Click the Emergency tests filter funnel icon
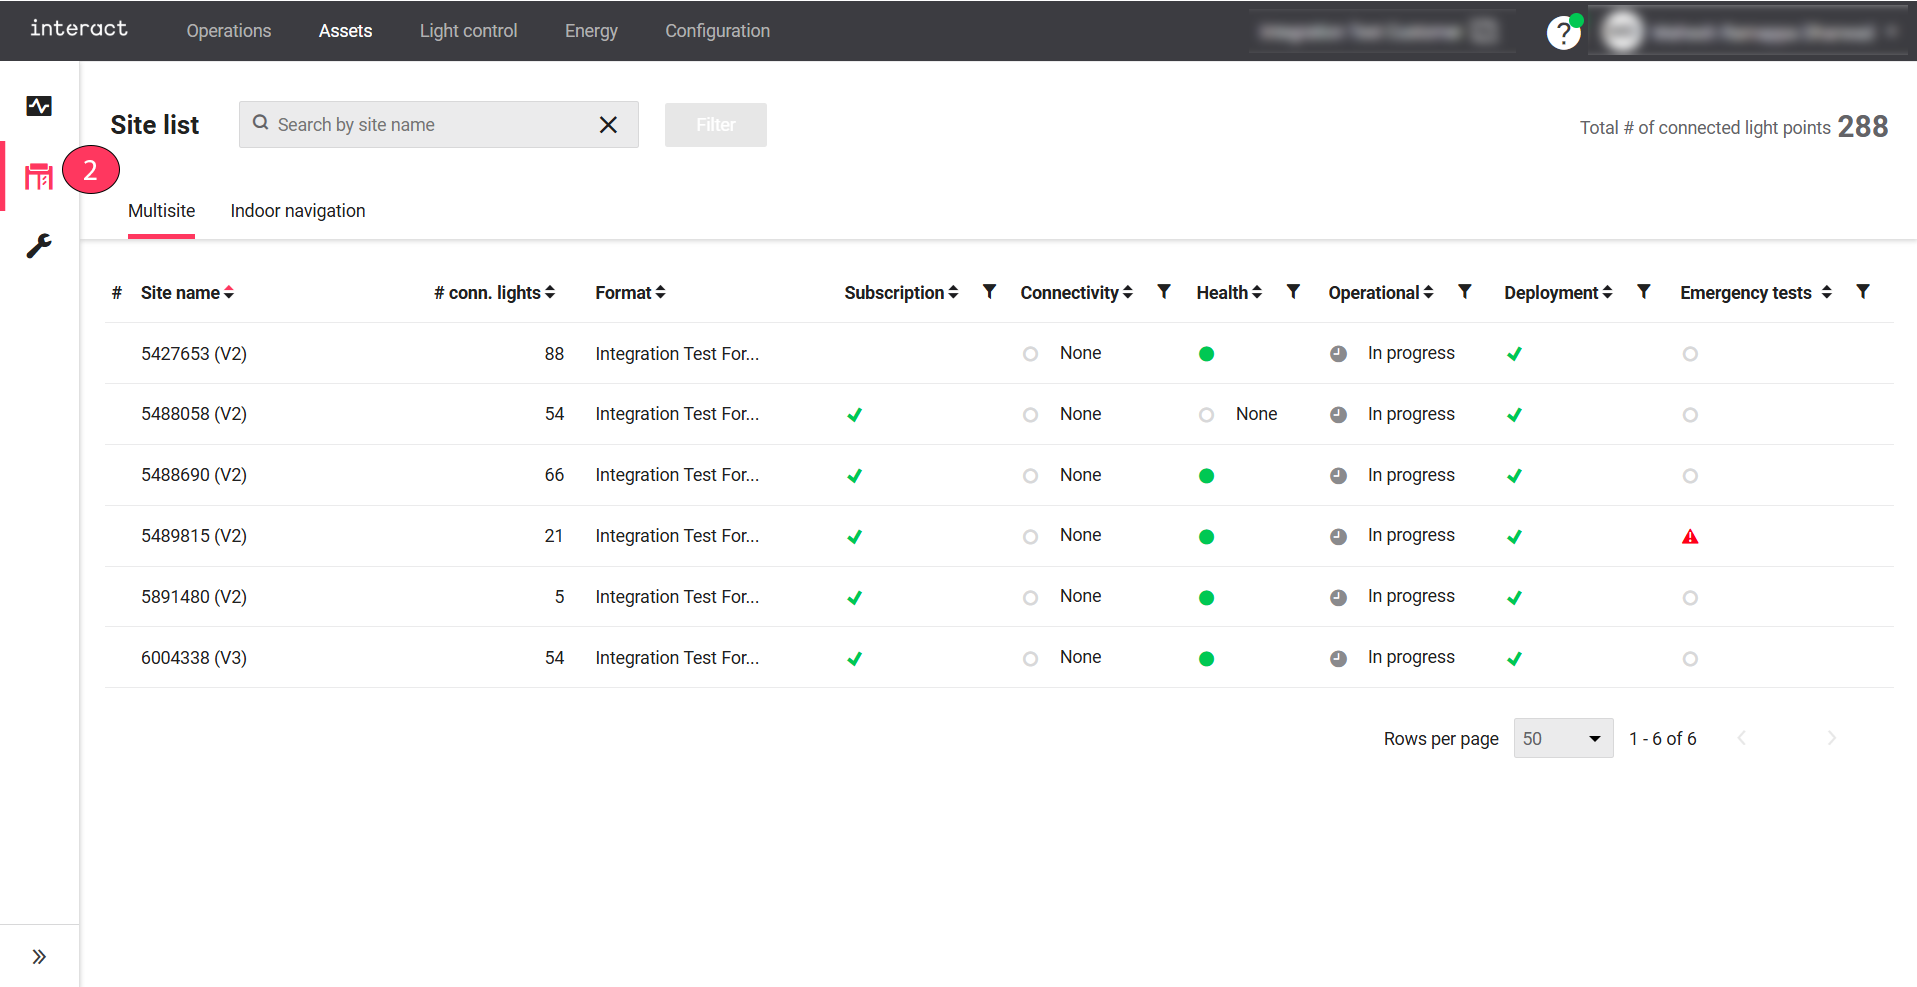 1863,292
